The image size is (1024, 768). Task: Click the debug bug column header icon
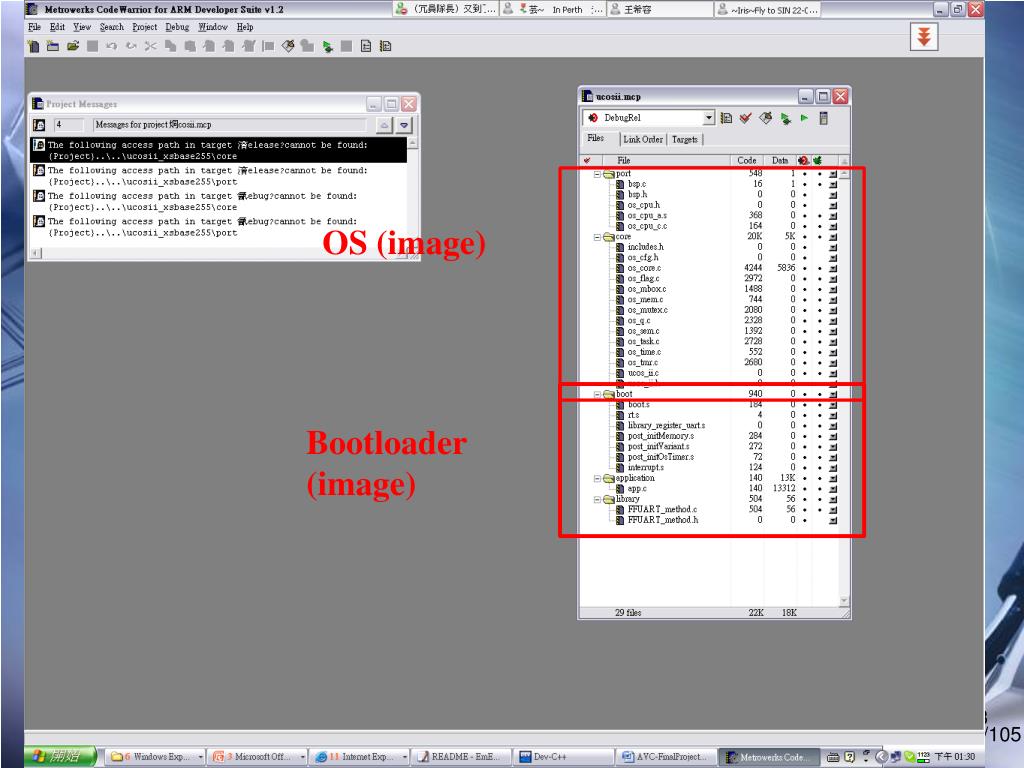[803, 161]
